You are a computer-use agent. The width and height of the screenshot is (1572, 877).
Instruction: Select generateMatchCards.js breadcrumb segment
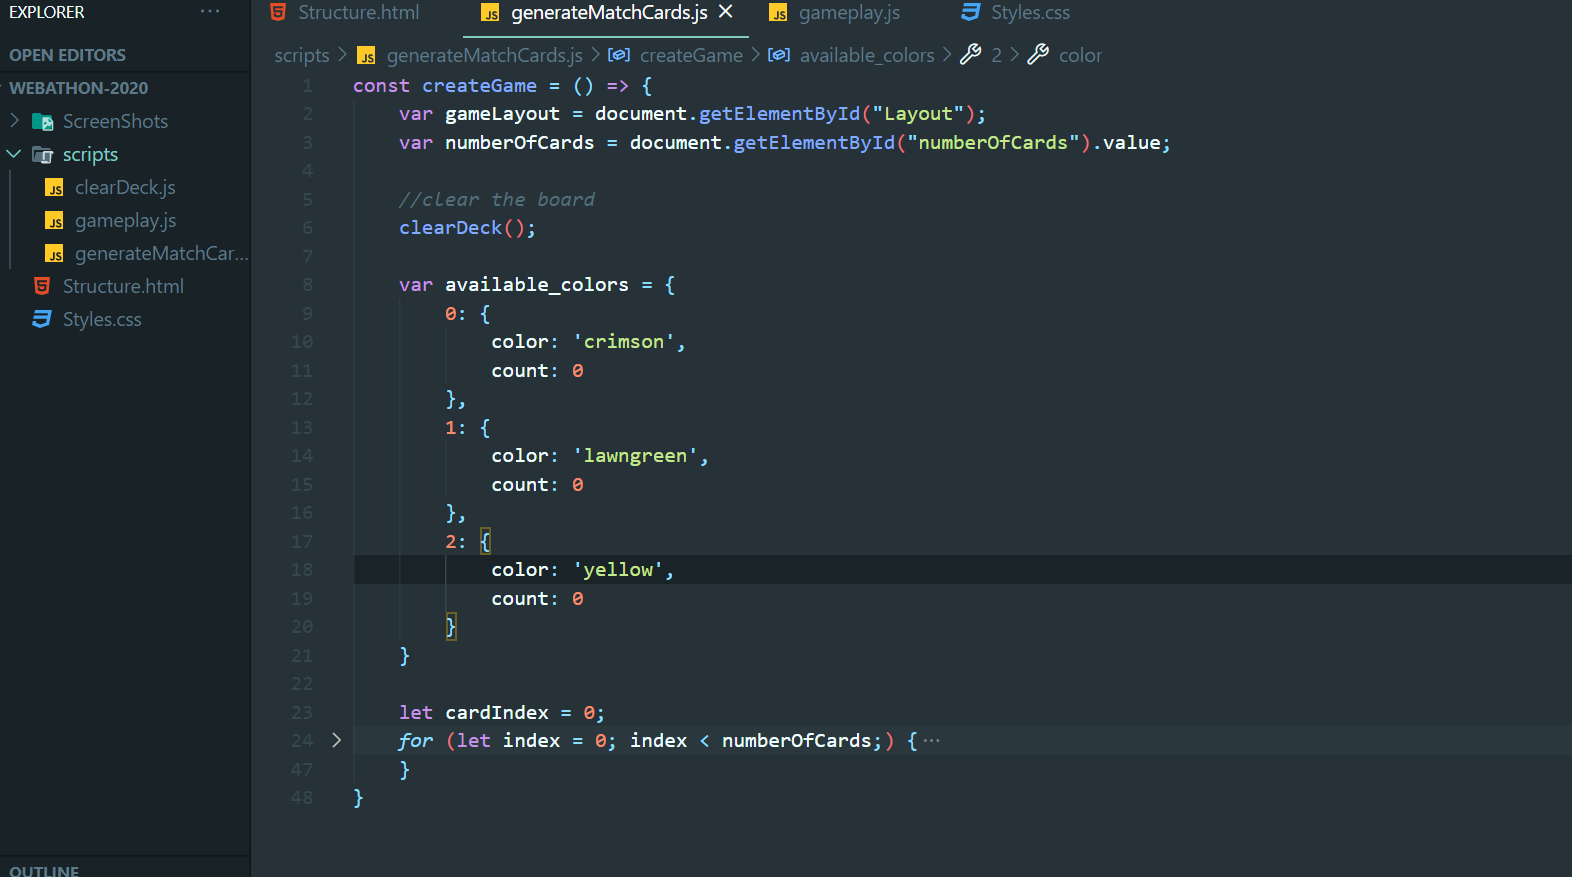coord(484,55)
